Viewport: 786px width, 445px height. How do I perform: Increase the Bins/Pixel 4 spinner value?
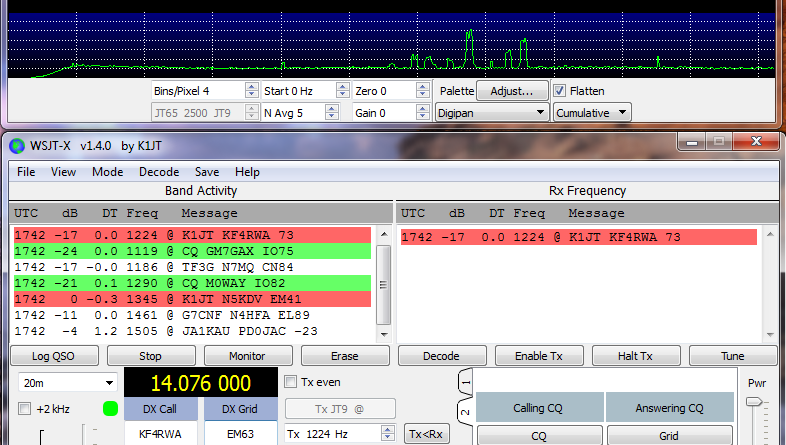click(x=252, y=87)
